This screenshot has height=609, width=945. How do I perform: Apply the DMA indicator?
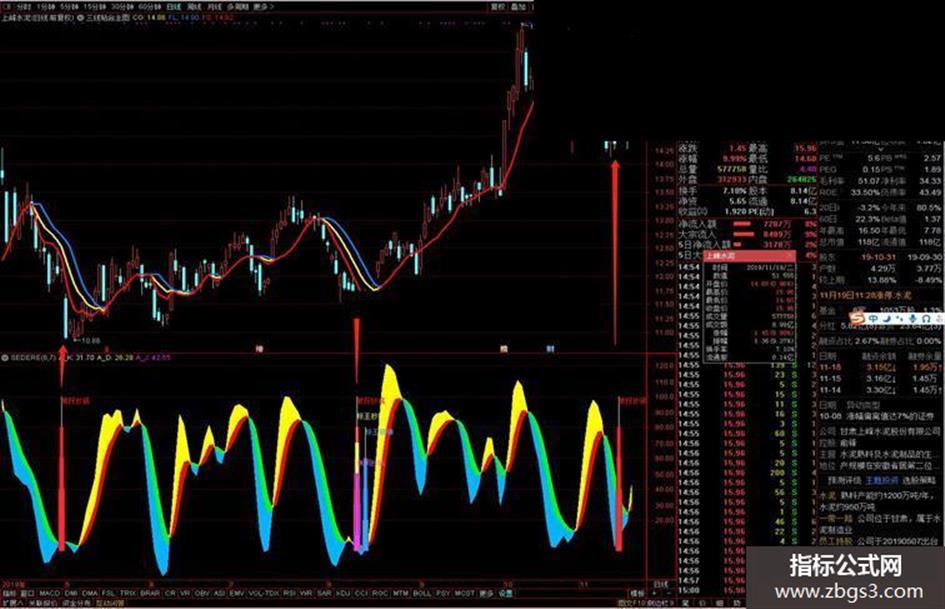(89, 593)
